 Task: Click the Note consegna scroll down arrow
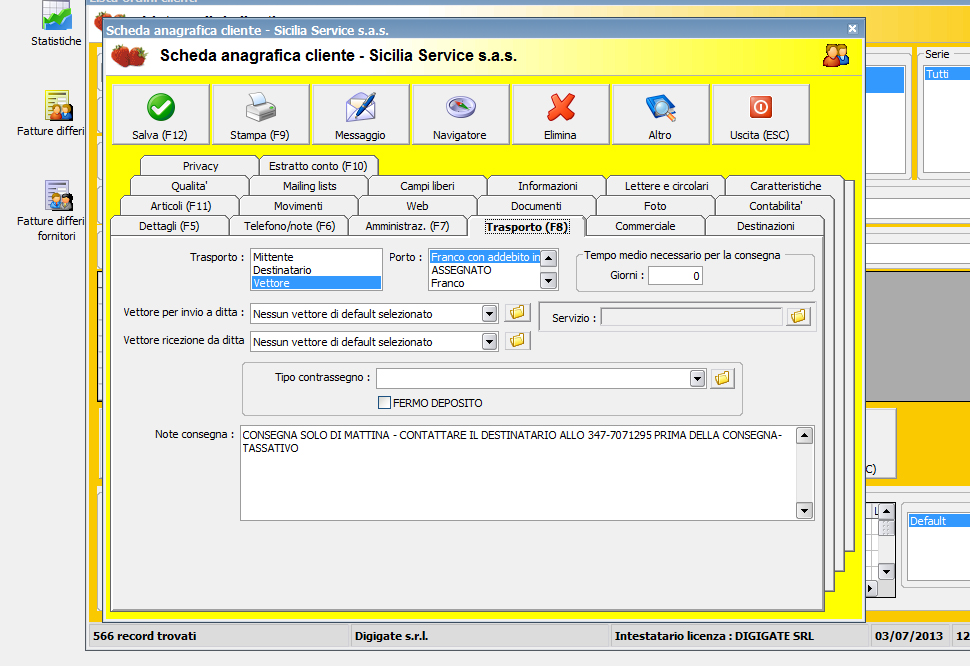coord(804,511)
